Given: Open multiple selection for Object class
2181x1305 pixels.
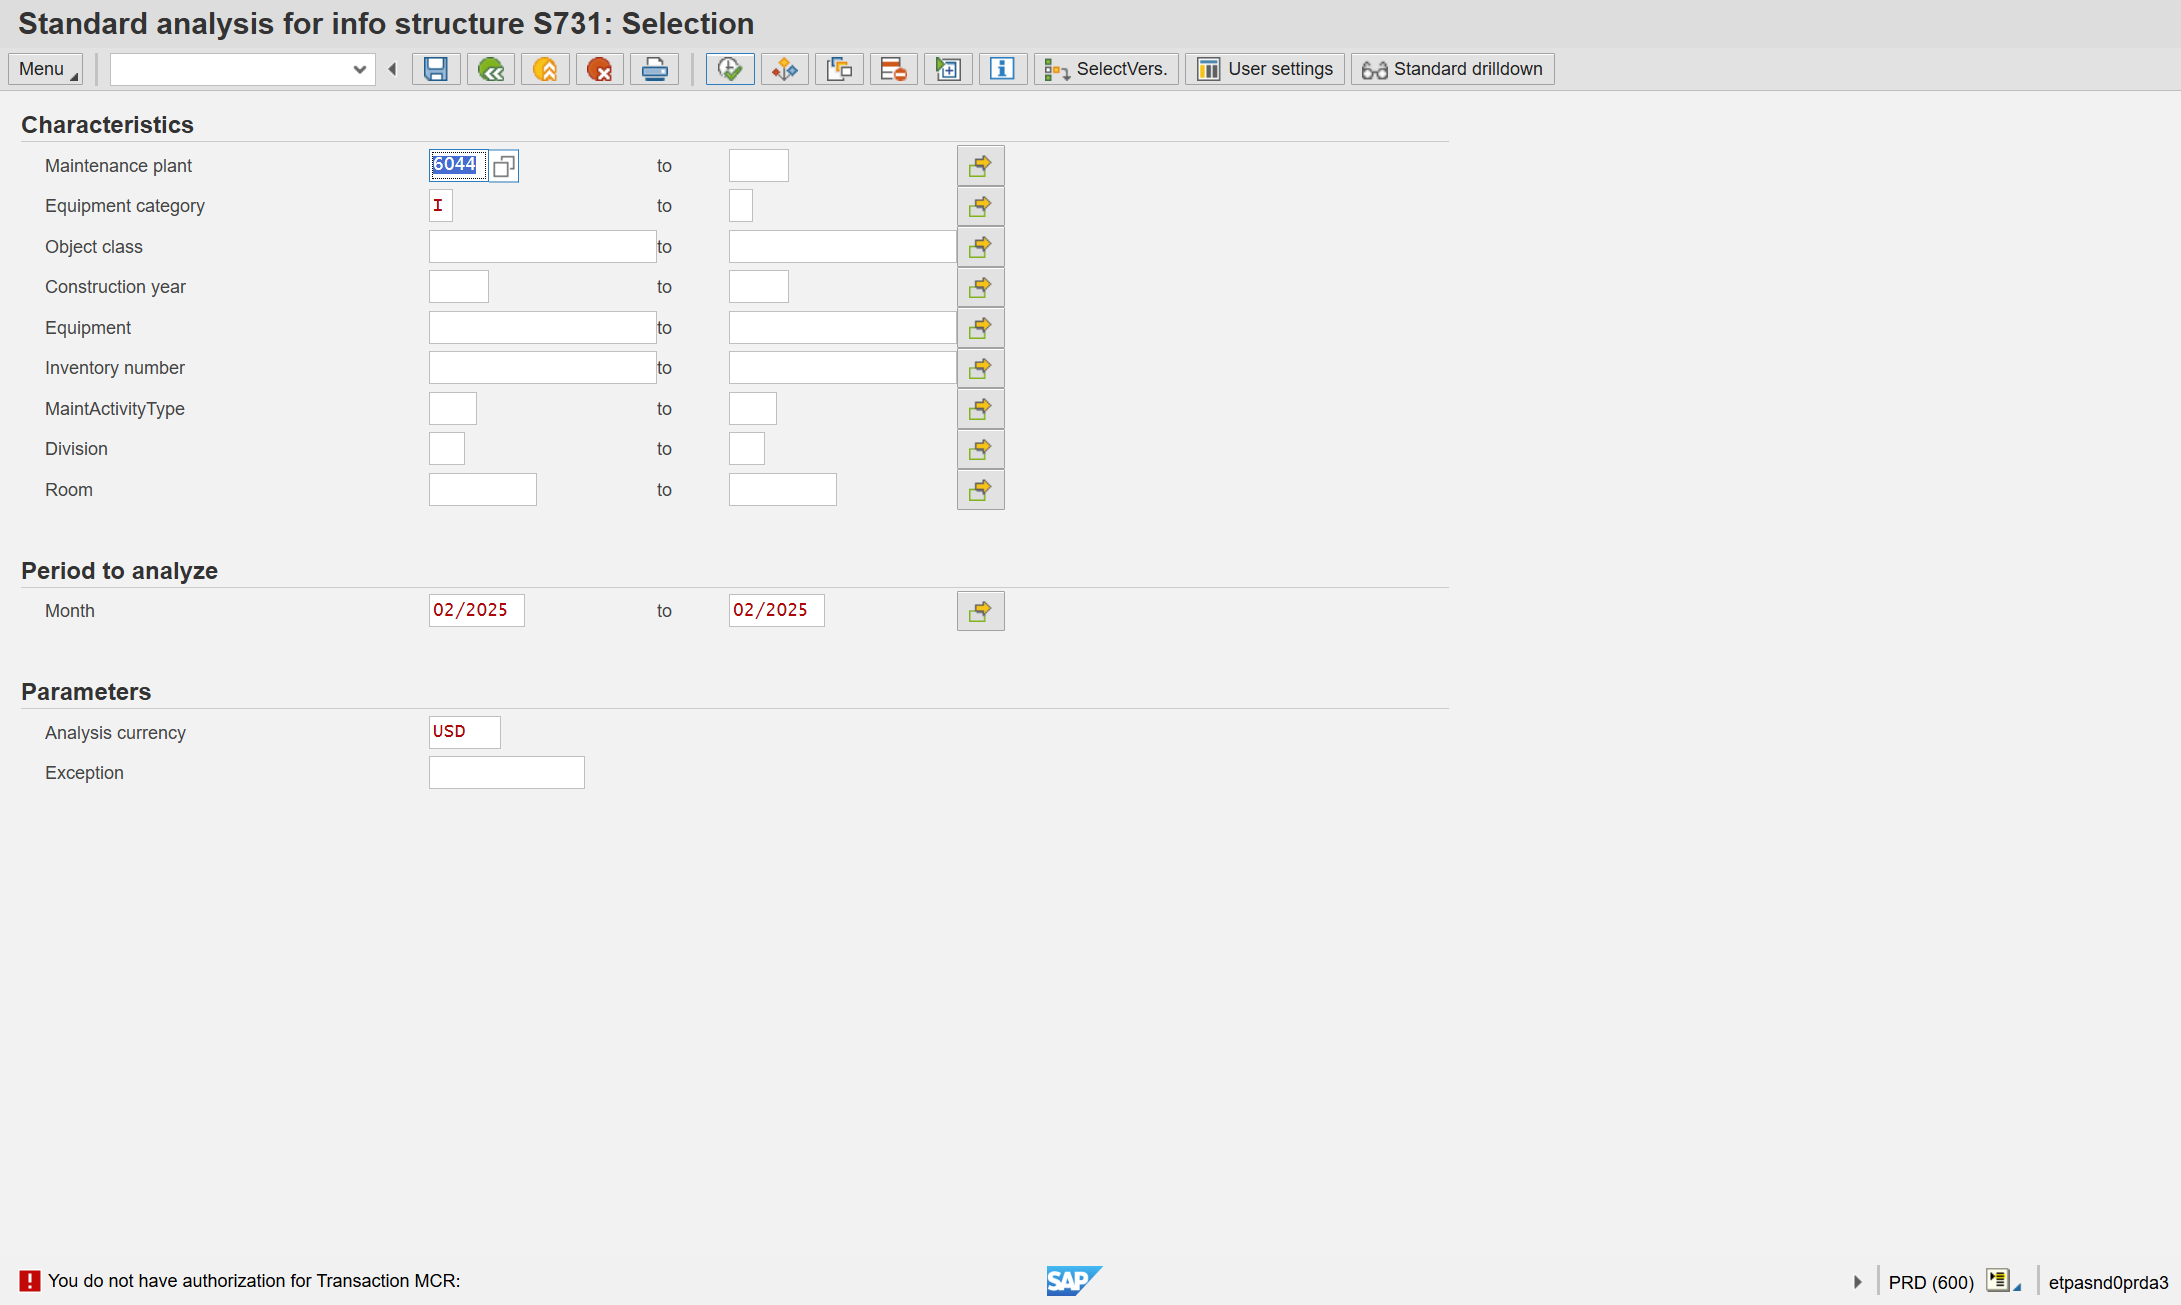Looking at the screenshot, I should coord(981,247).
